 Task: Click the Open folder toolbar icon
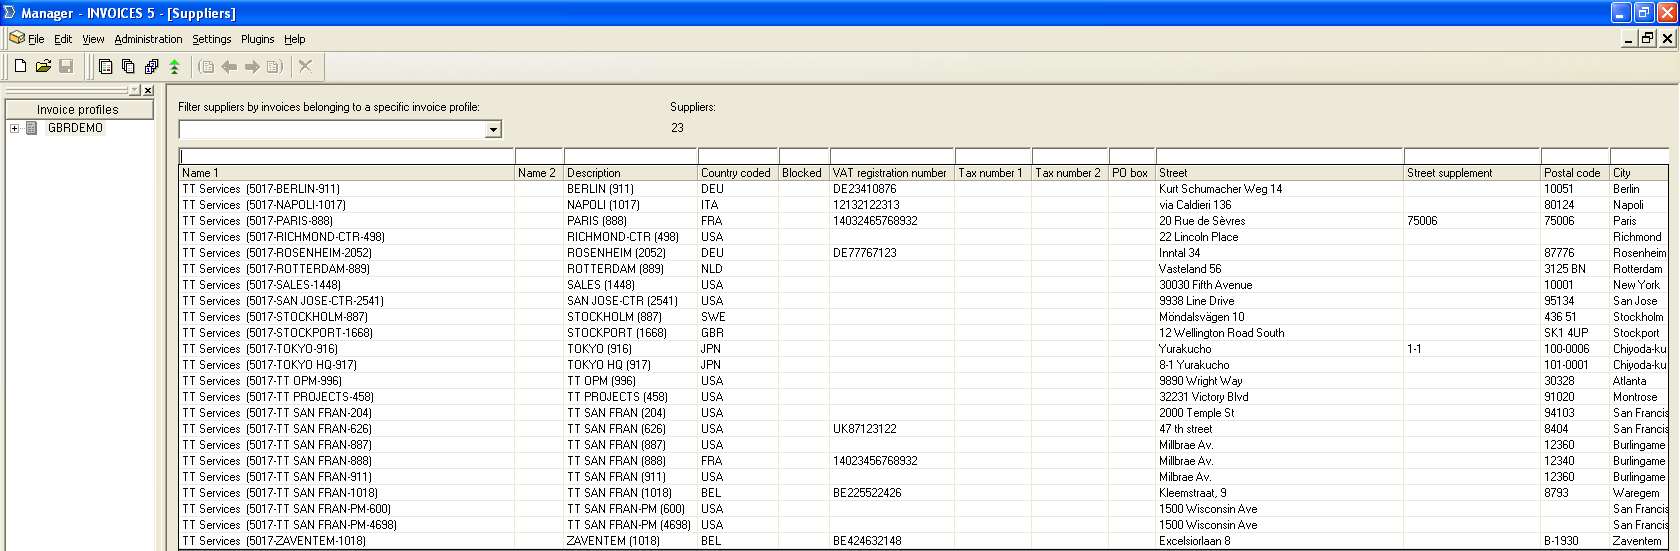click(x=43, y=67)
